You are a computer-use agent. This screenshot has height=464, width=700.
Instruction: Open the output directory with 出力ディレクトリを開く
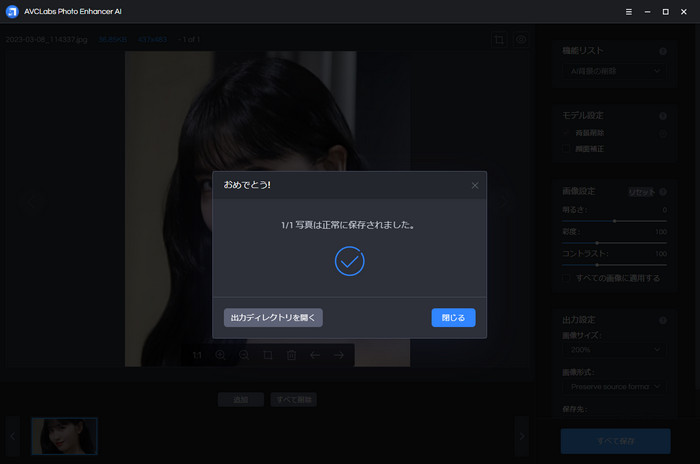click(273, 318)
